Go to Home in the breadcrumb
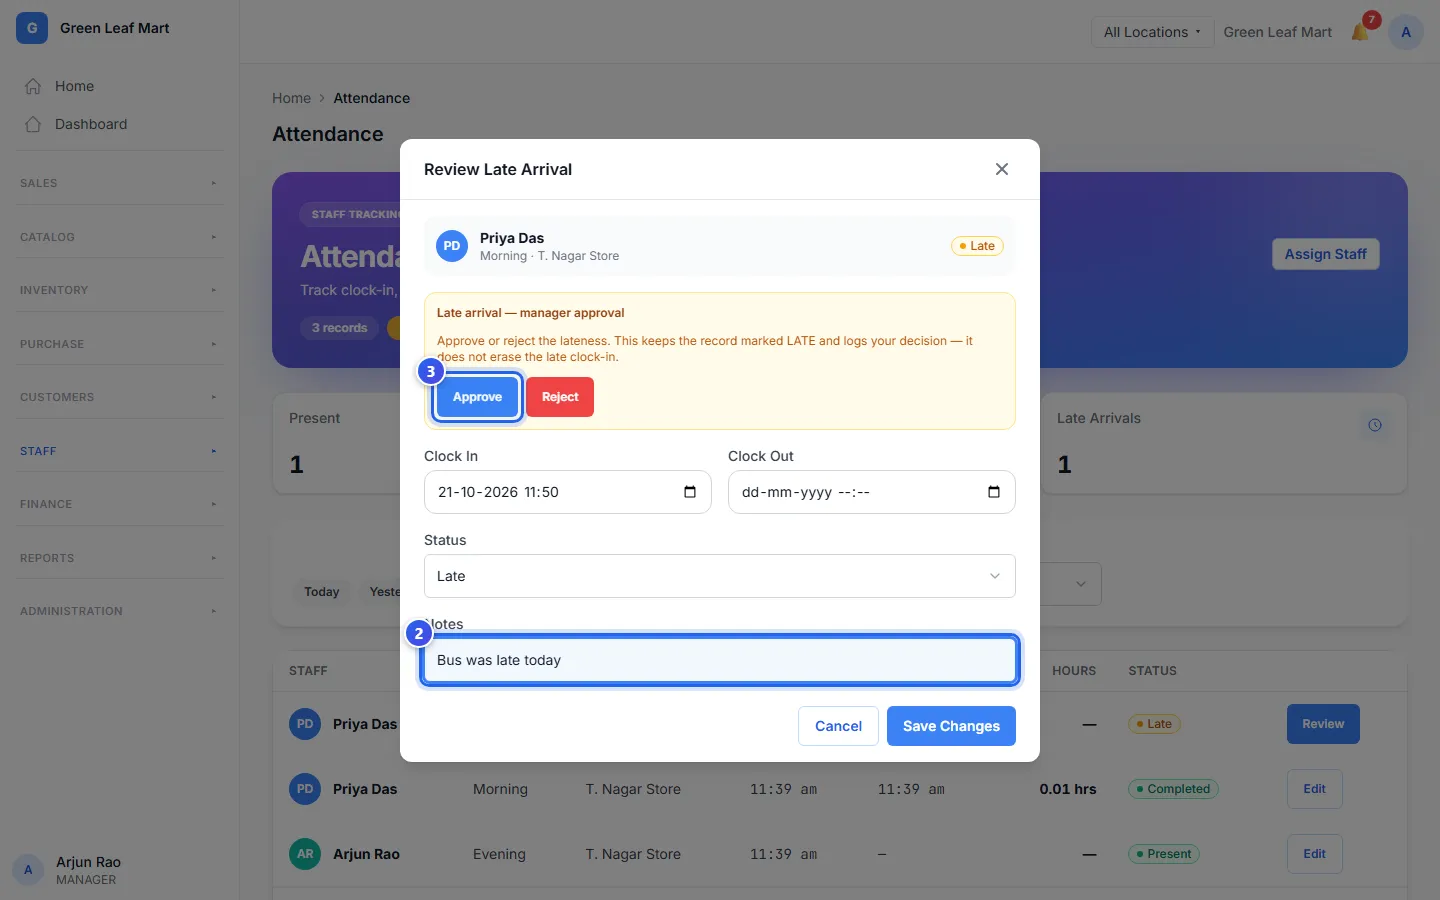 (x=291, y=98)
